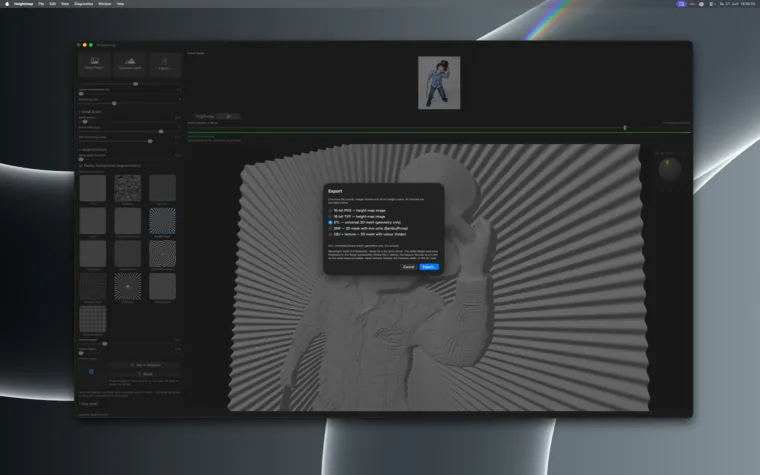
Task: Open the Diagnostics menu
Action: [84, 4]
